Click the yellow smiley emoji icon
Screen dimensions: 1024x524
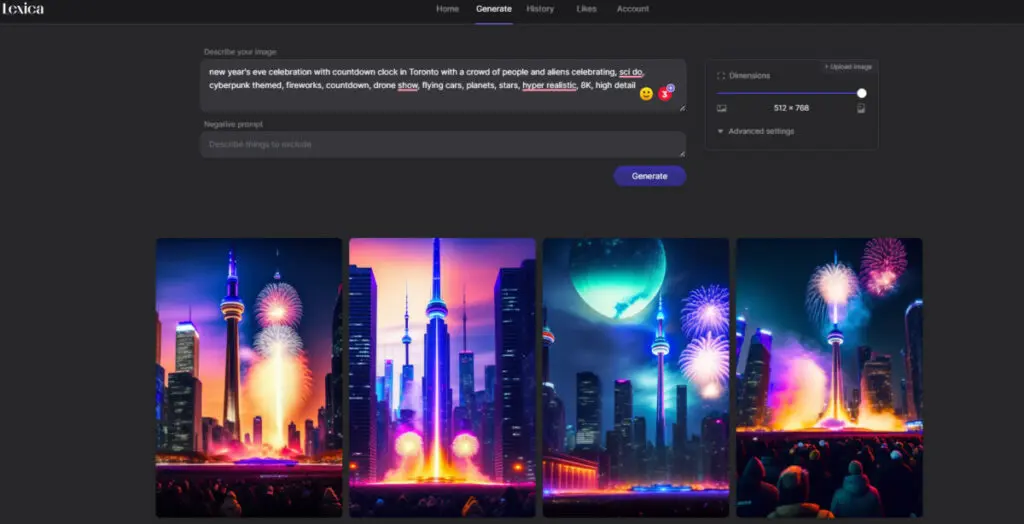[x=646, y=94]
